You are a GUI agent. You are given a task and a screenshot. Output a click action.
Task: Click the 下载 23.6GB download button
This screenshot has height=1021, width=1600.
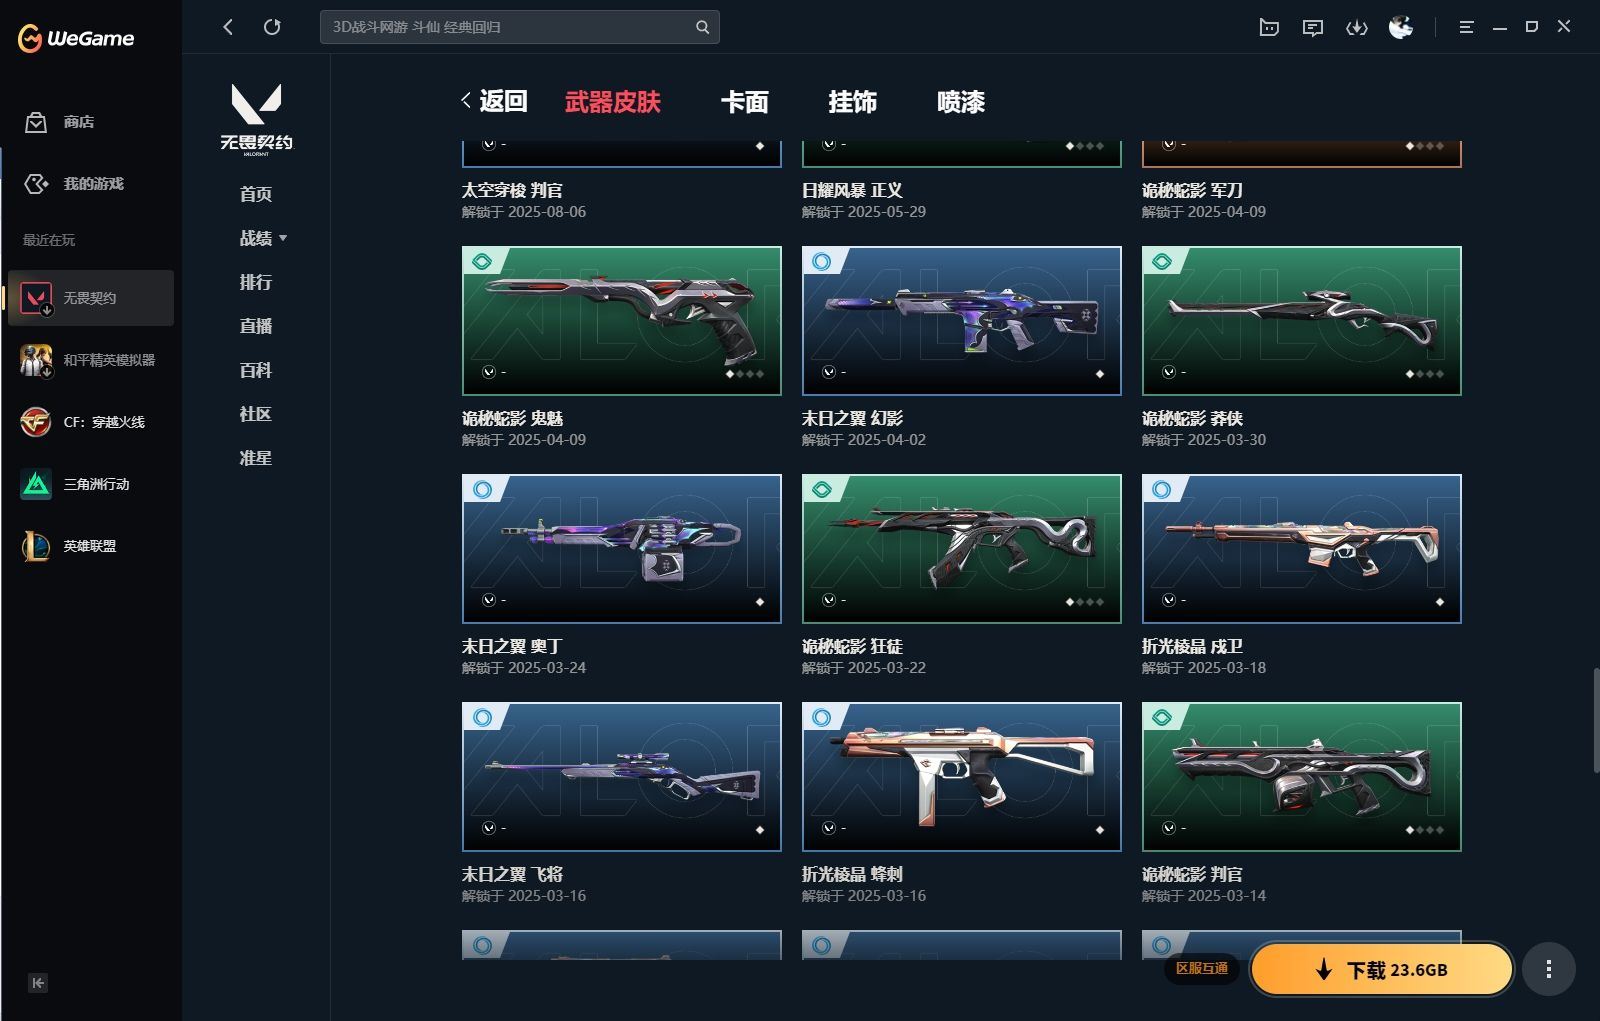coord(1381,969)
